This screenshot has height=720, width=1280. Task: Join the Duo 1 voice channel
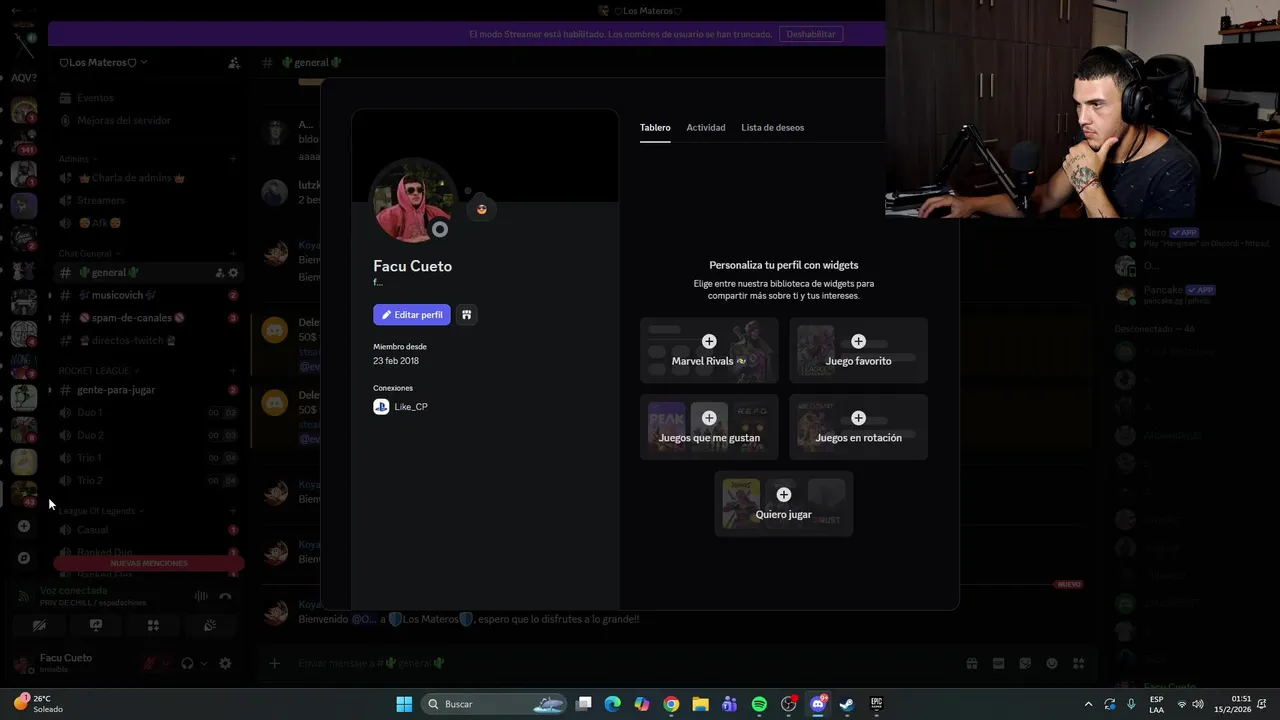(x=89, y=412)
